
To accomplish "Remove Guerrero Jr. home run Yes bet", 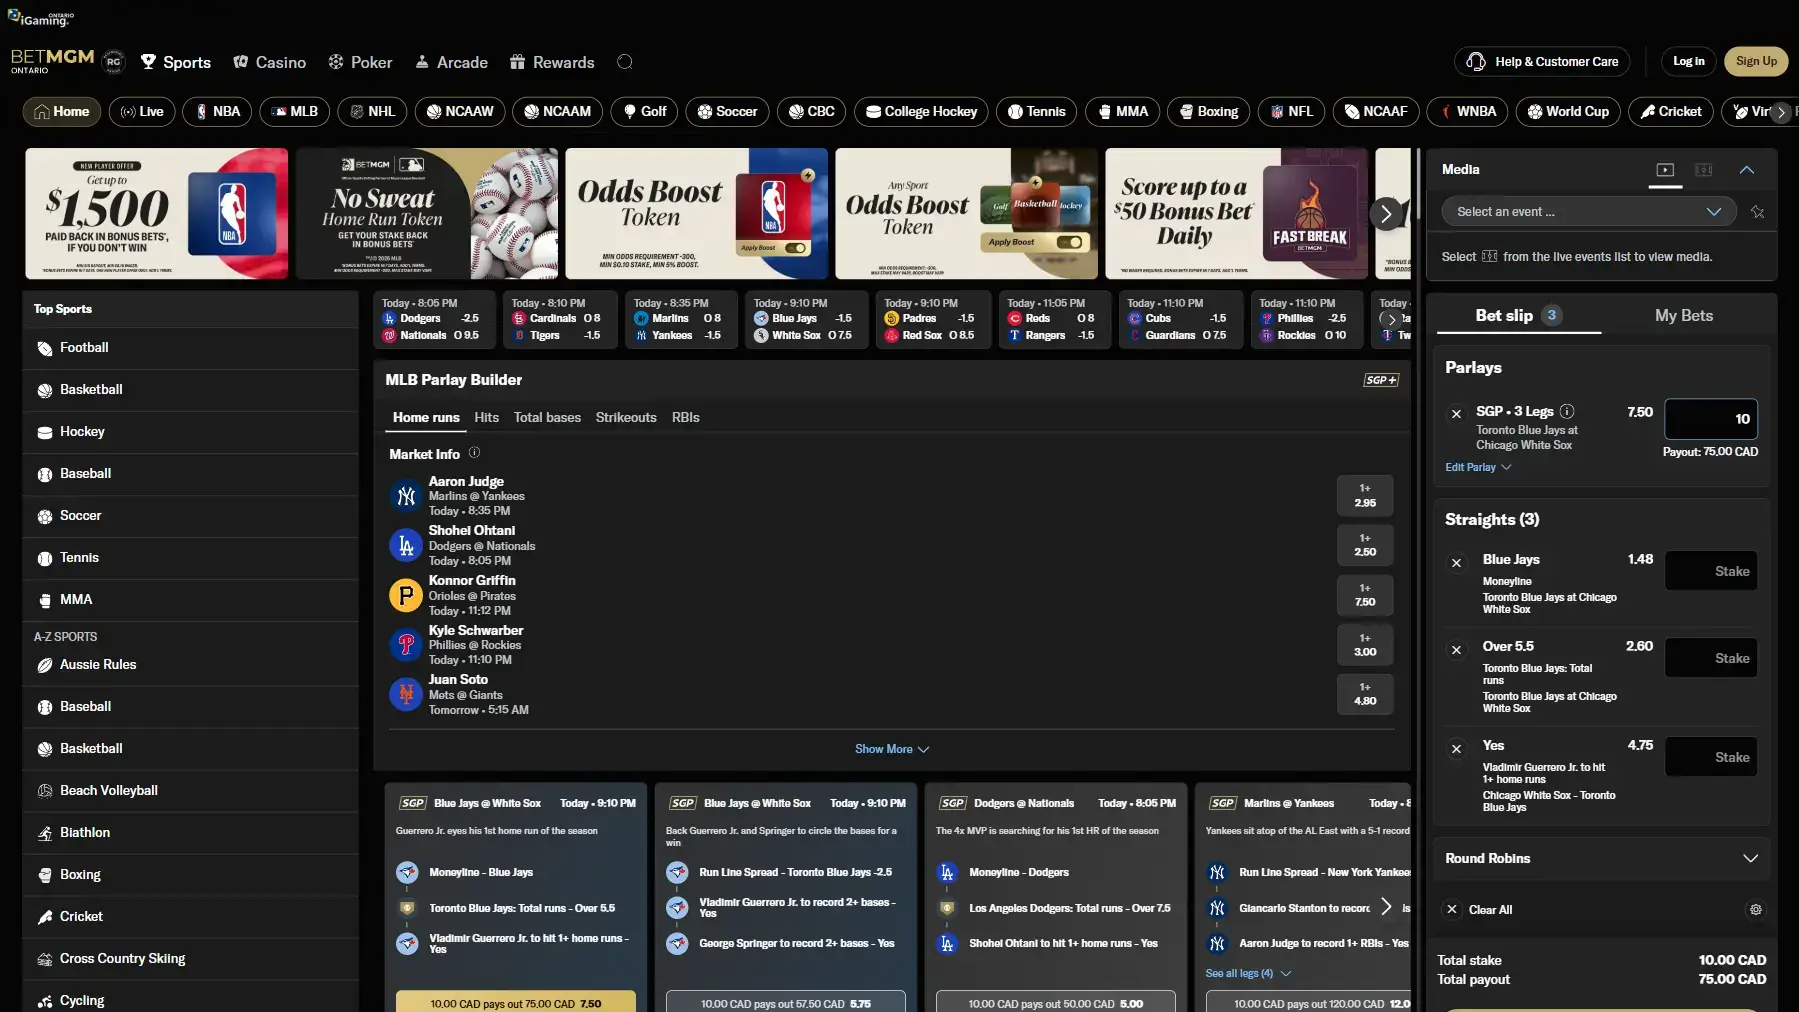I will tap(1456, 749).
